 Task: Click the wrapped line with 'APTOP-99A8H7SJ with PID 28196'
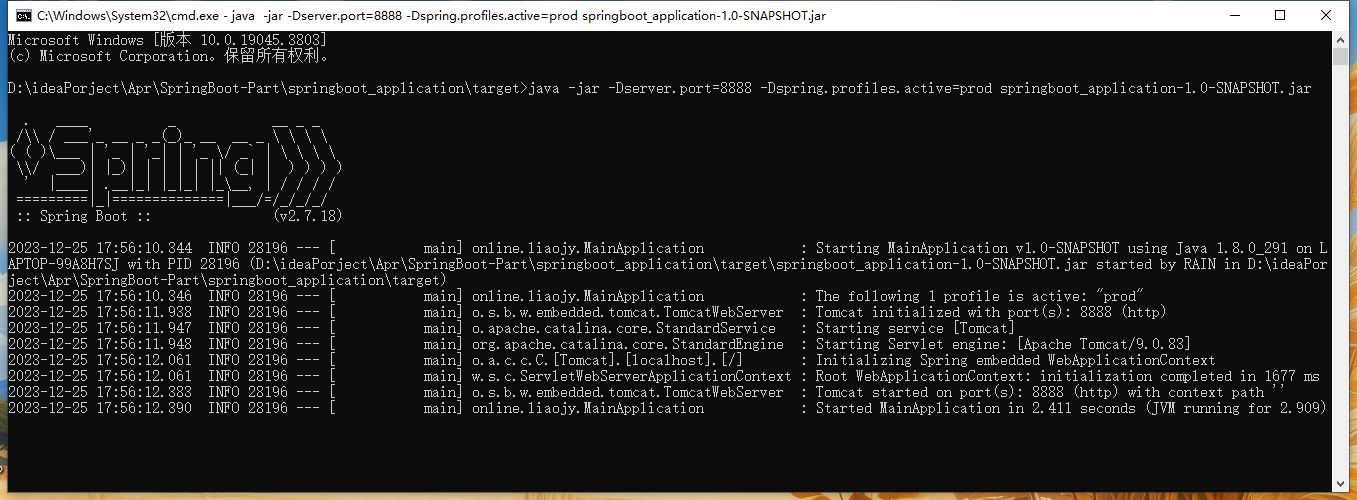667,264
